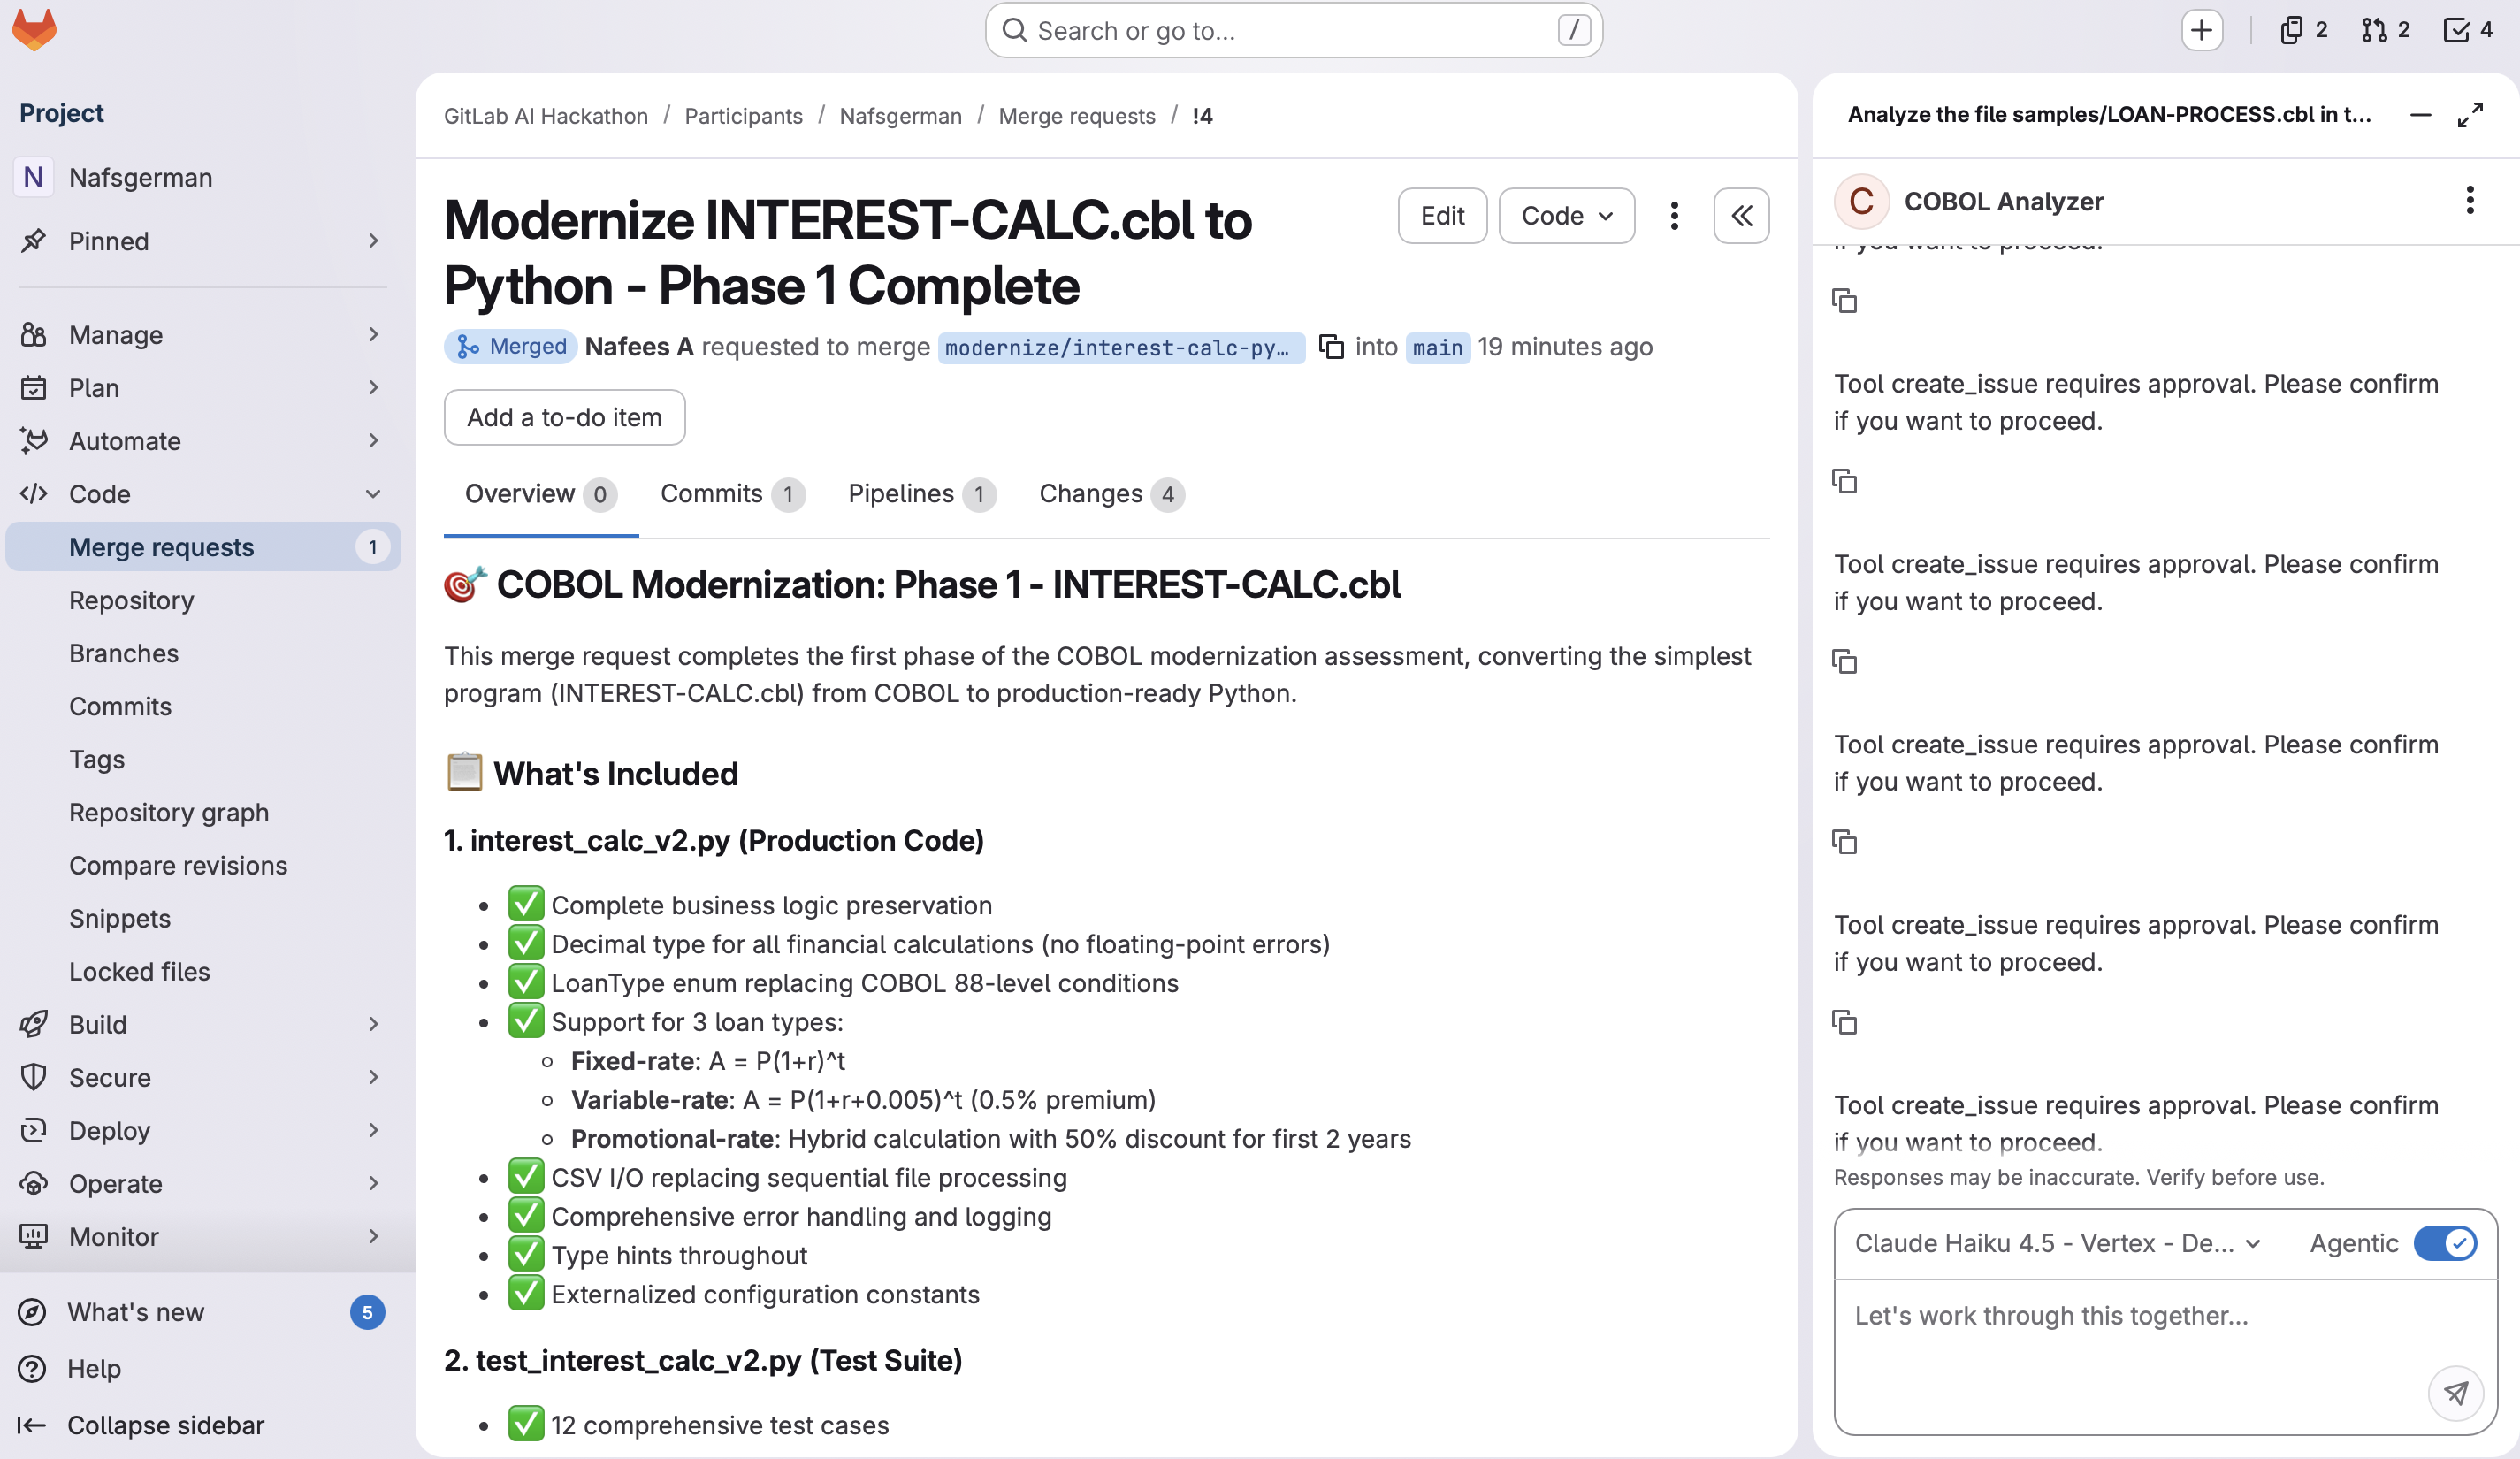Open Repository graph in sidebar
Screen dimensions: 2520x1459
point(169,812)
